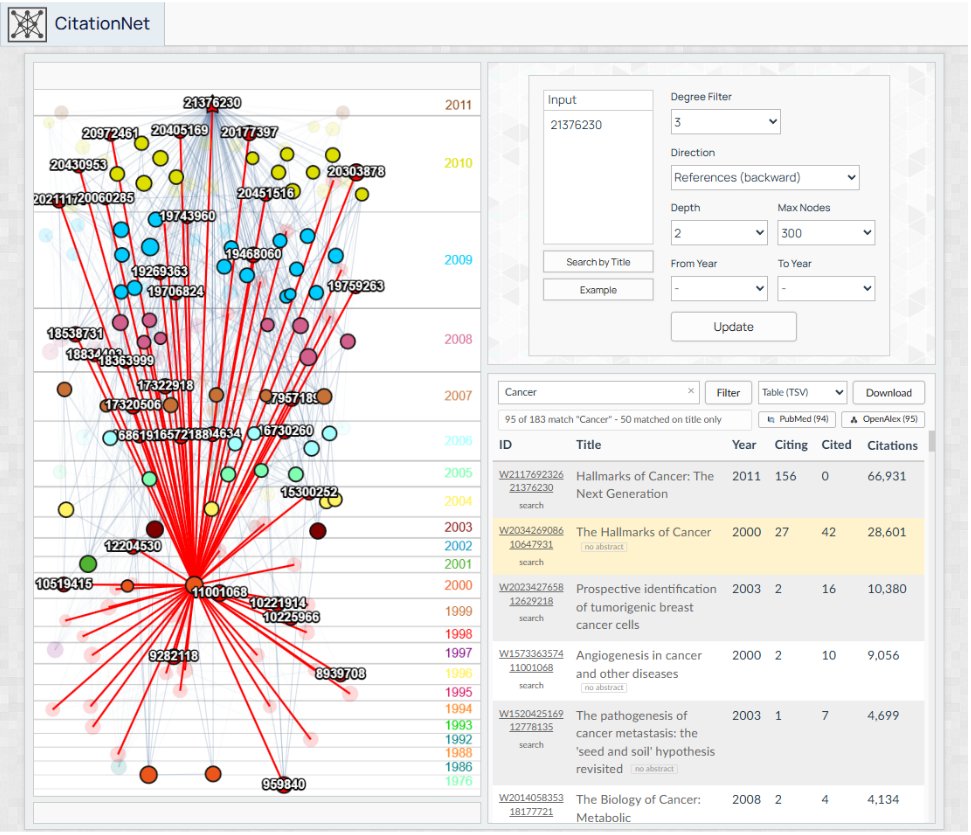The image size is (971, 835).
Task: Sort table by Cited column header
Action: [836, 445]
